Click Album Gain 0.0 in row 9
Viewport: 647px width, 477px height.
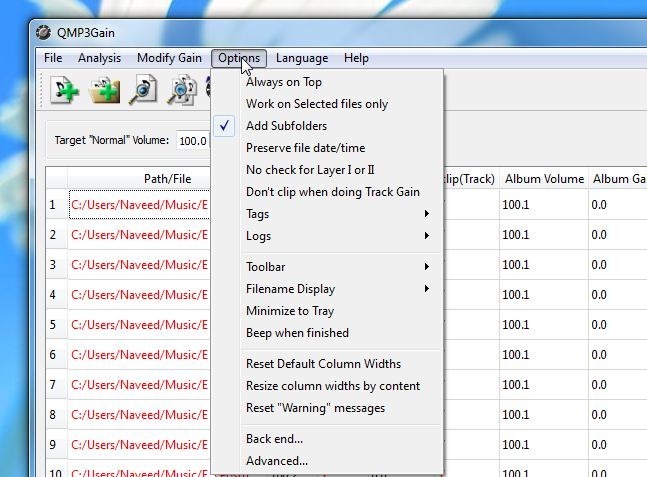pyautogui.click(x=618, y=445)
